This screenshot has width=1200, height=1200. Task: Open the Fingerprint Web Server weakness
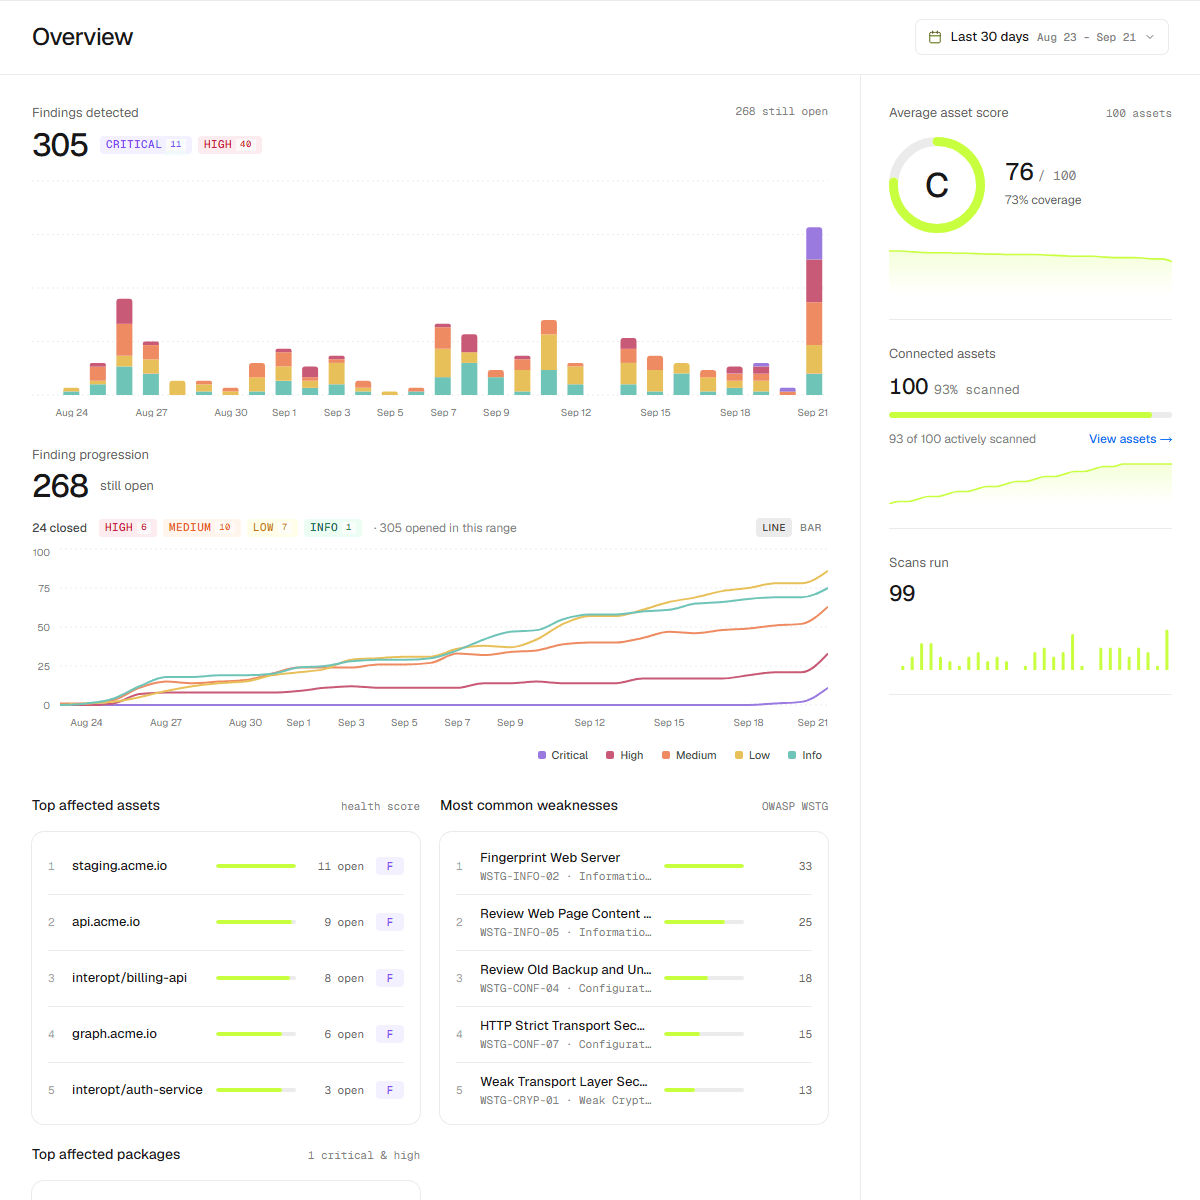634,866
